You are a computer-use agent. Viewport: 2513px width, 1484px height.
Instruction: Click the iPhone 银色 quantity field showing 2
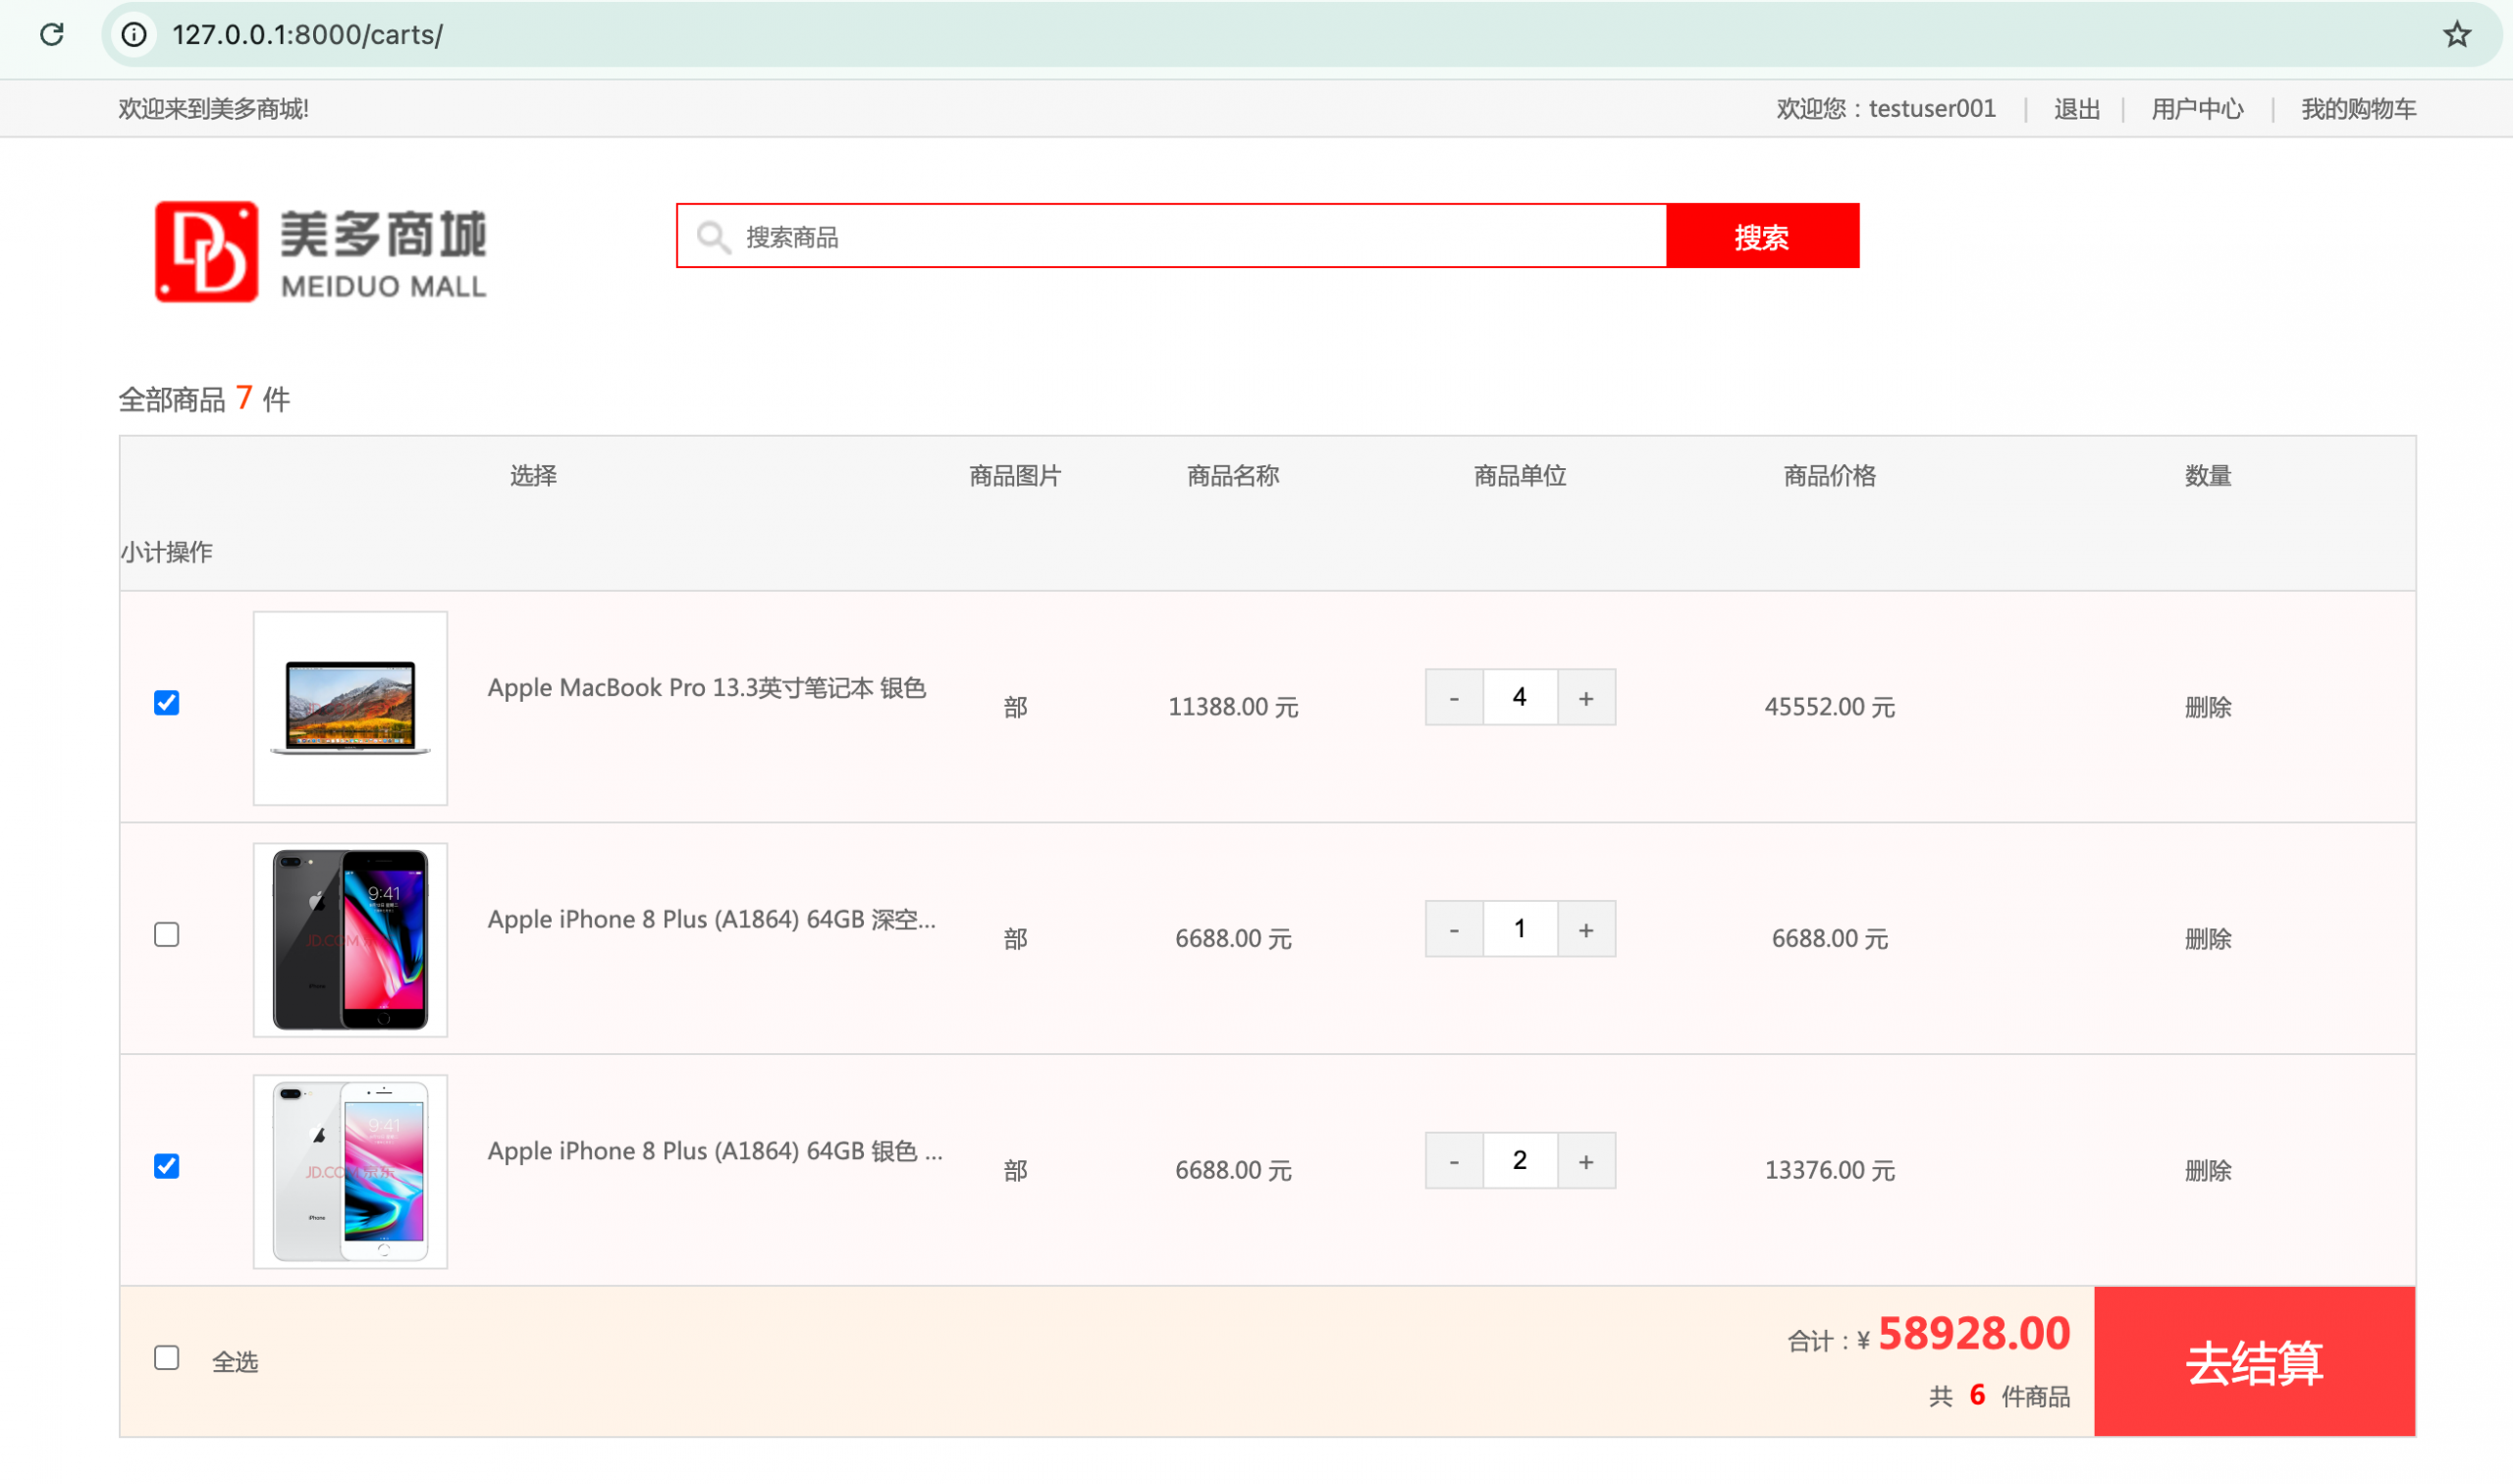[1520, 1160]
